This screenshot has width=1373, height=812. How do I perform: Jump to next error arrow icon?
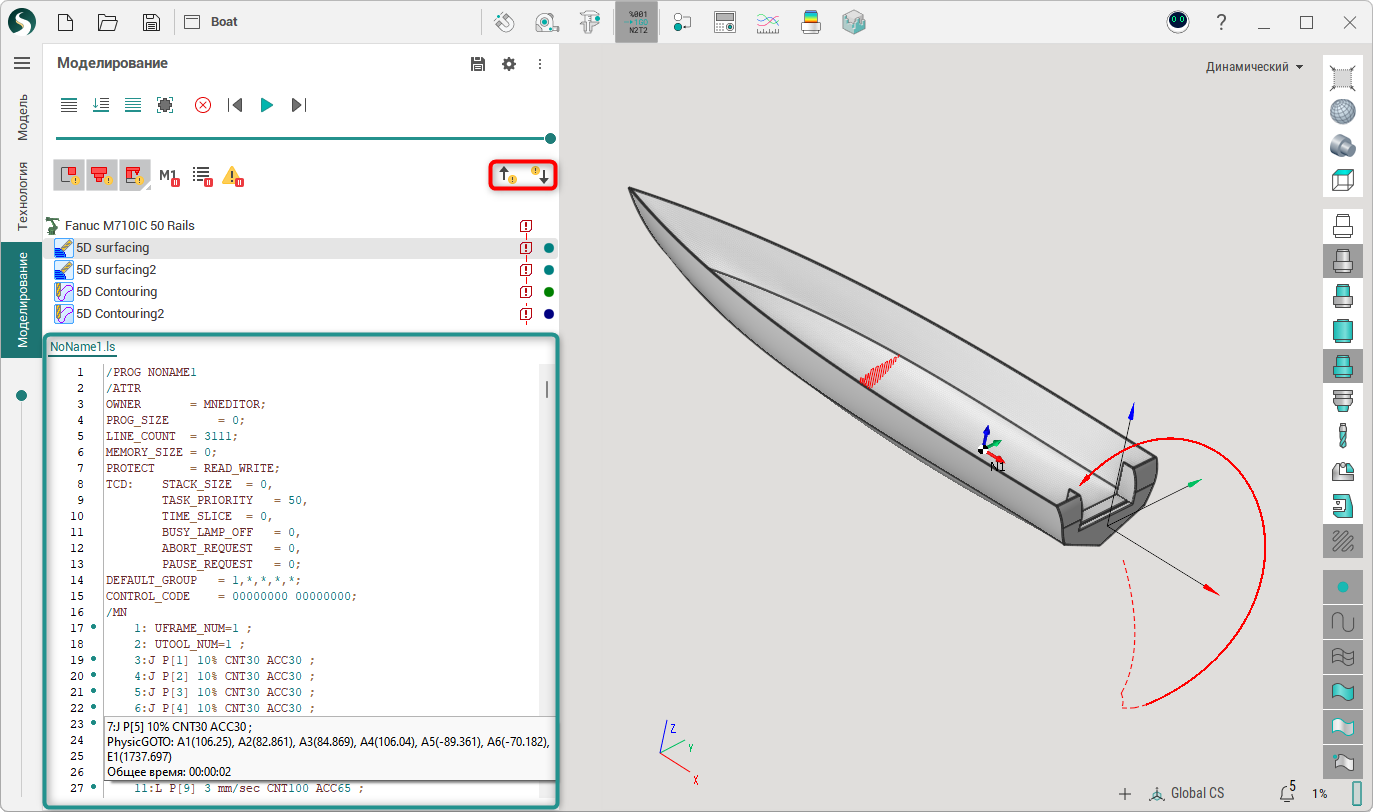540,176
